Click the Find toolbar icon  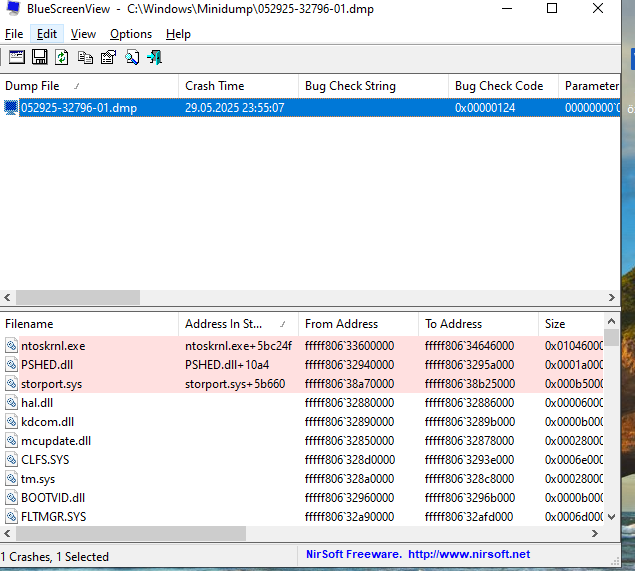132,57
